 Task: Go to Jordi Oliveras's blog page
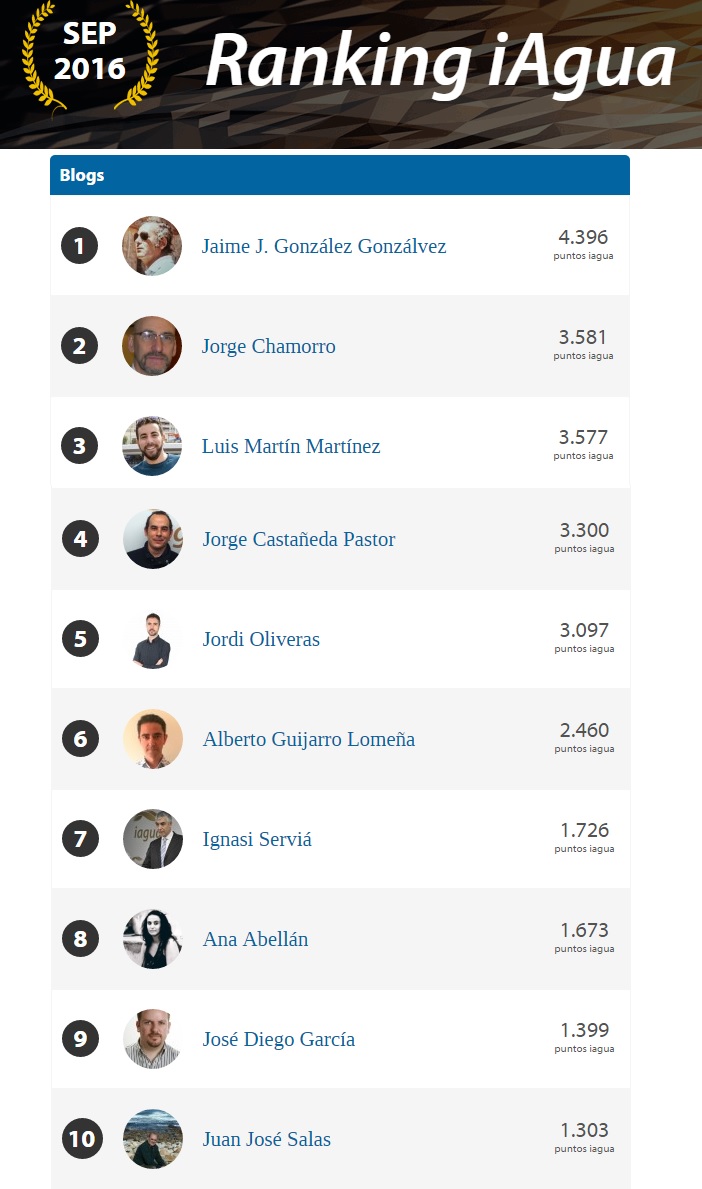(x=261, y=639)
